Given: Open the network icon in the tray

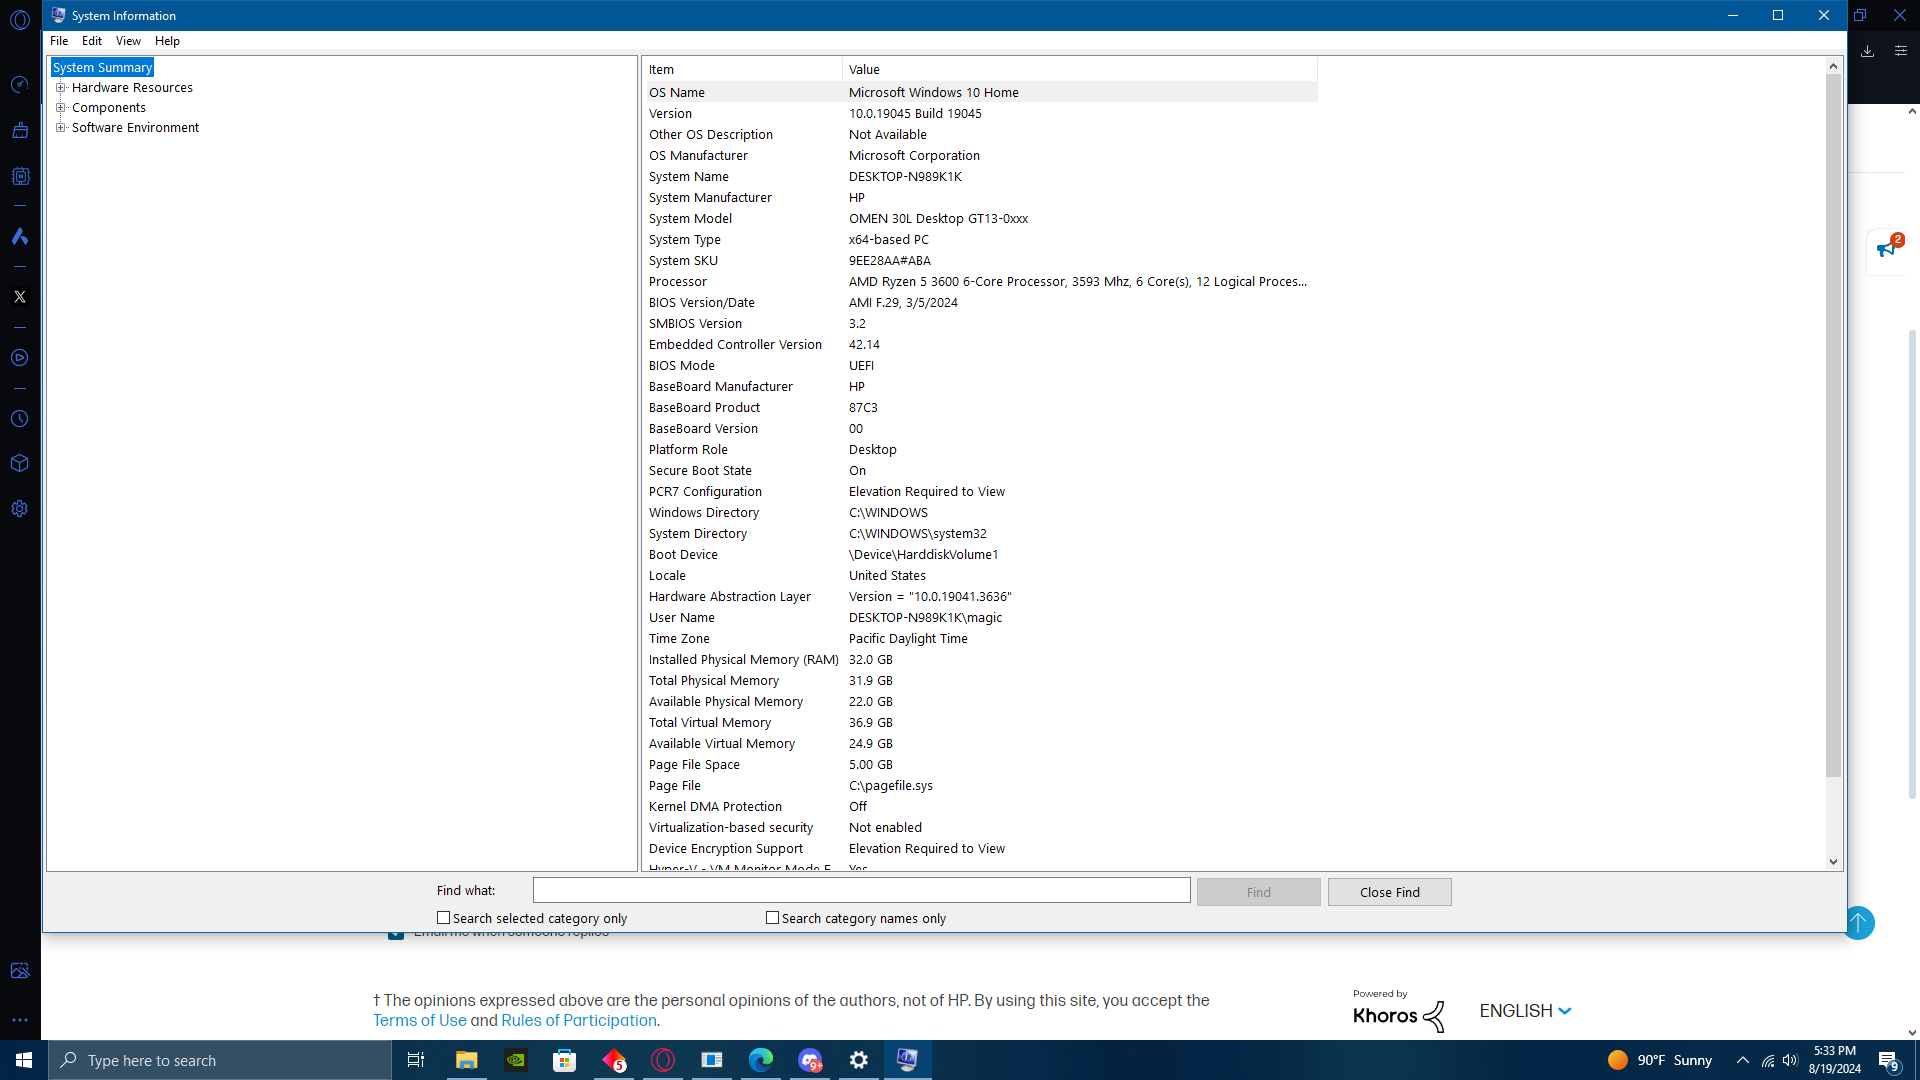Looking at the screenshot, I should 1767,1060.
